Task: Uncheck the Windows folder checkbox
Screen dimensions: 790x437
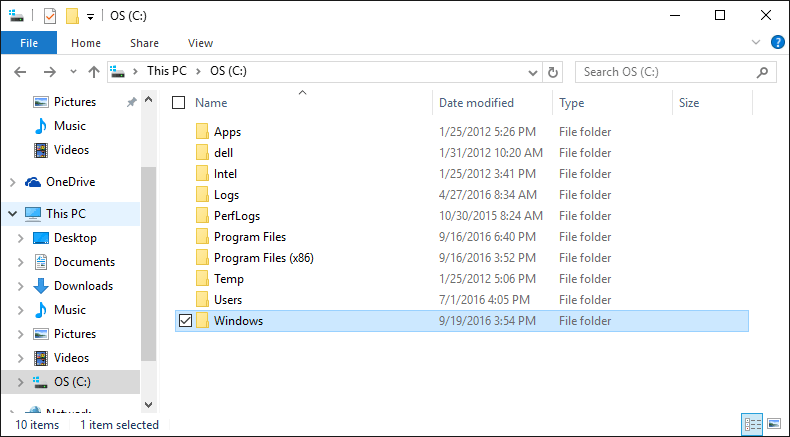Action: (x=185, y=321)
